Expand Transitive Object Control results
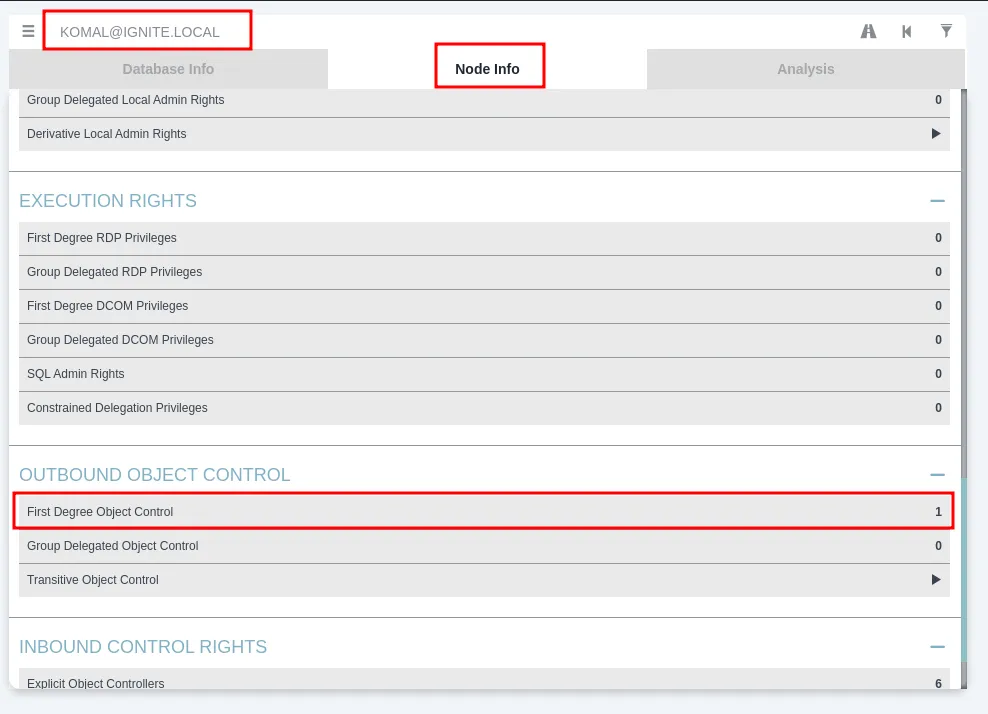Image resolution: width=988 pixels, height=714 pixels. tap(936, 579)
